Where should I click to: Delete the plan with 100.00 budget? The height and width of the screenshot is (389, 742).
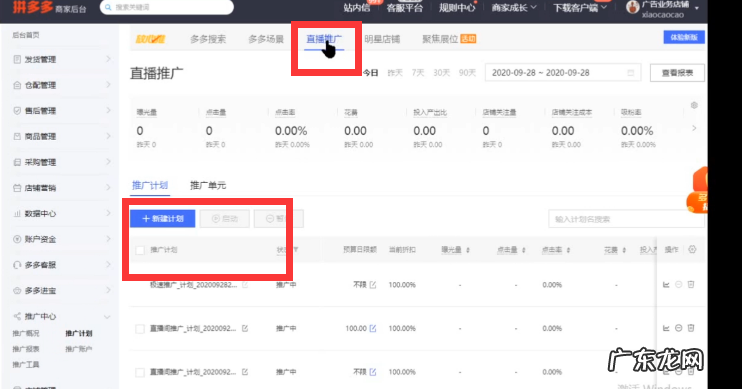[x=691, y=328]
